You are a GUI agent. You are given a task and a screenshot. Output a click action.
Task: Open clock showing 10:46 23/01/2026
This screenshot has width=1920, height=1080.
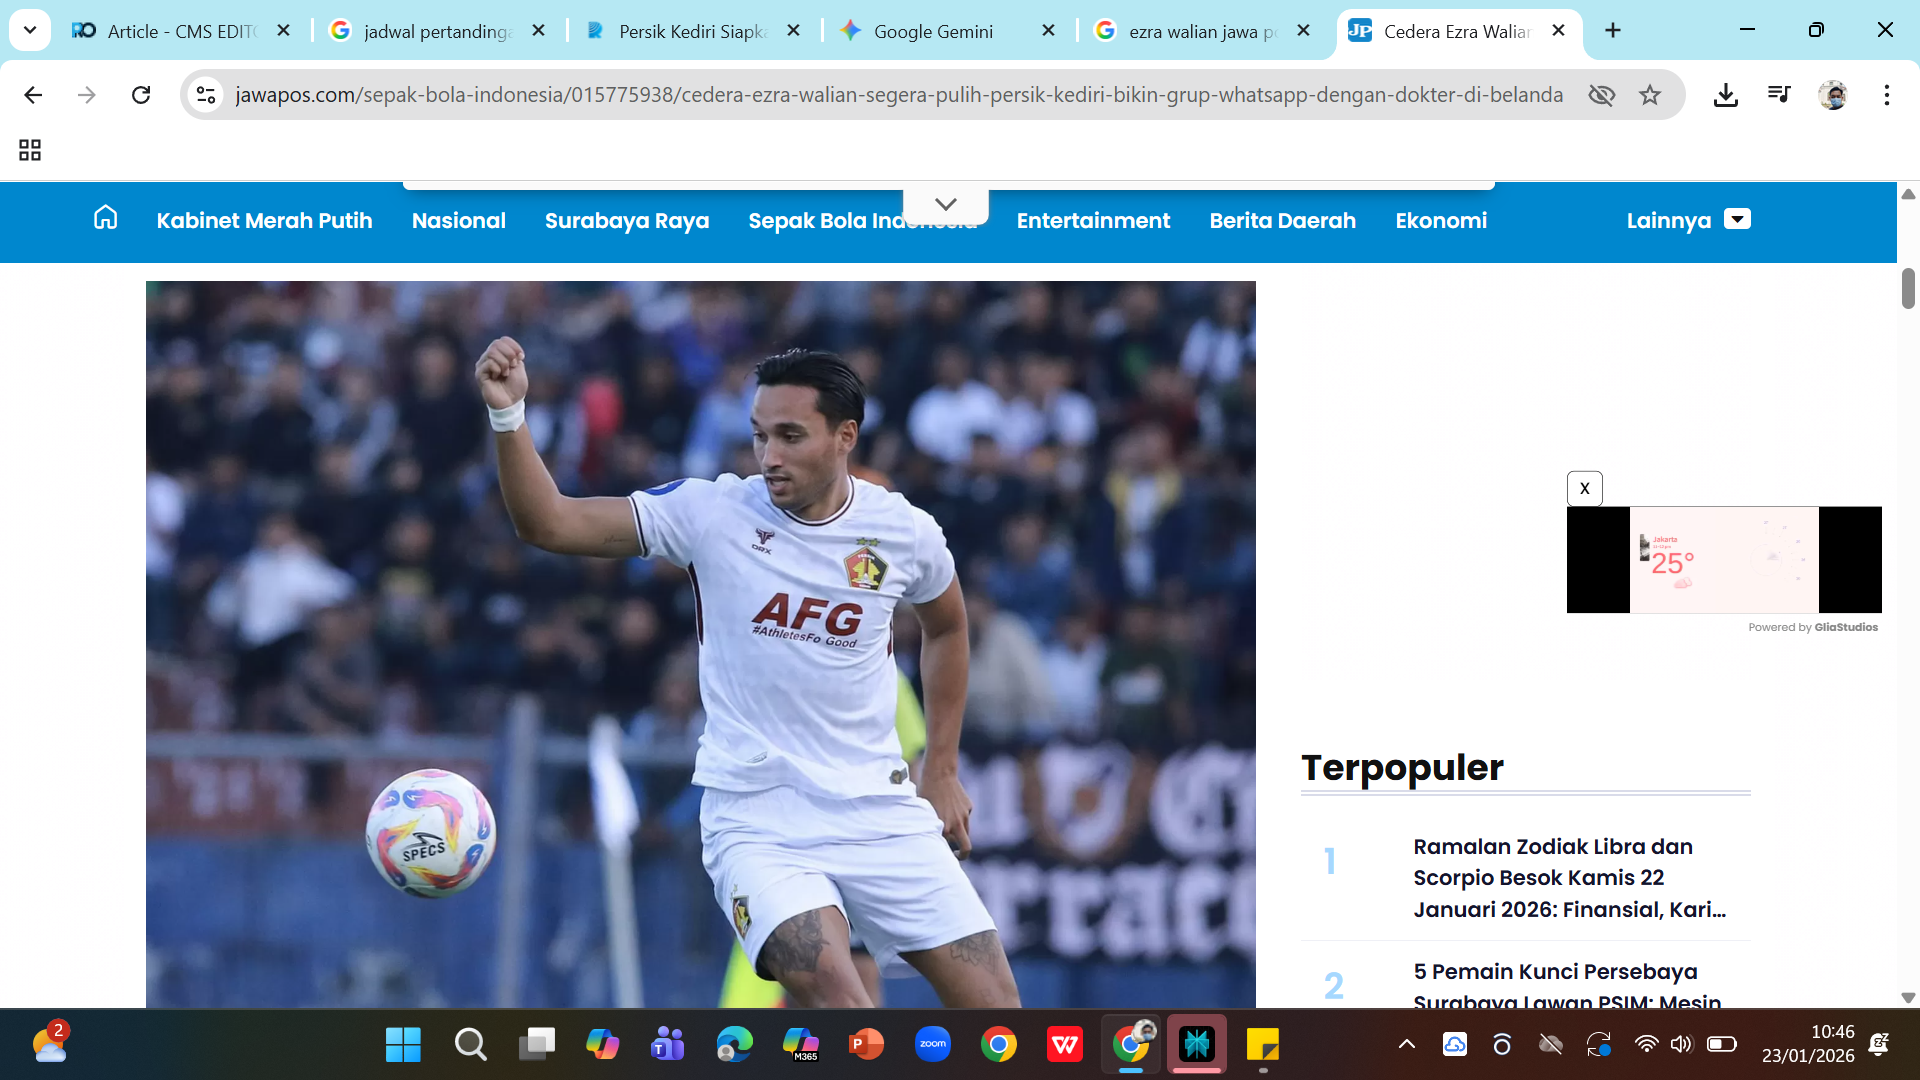click(1808, 1044)
